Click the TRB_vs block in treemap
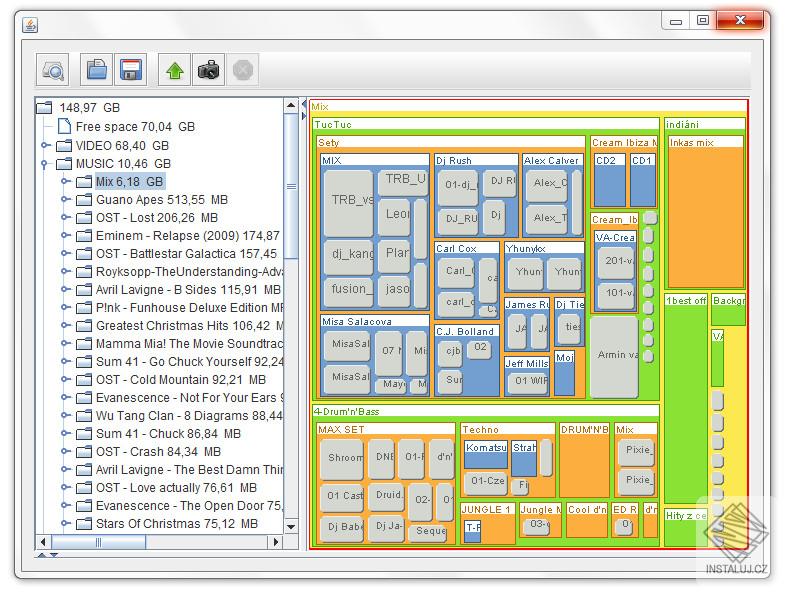The width and height of the screenshot is (787, 596). (x=347, y=201)
